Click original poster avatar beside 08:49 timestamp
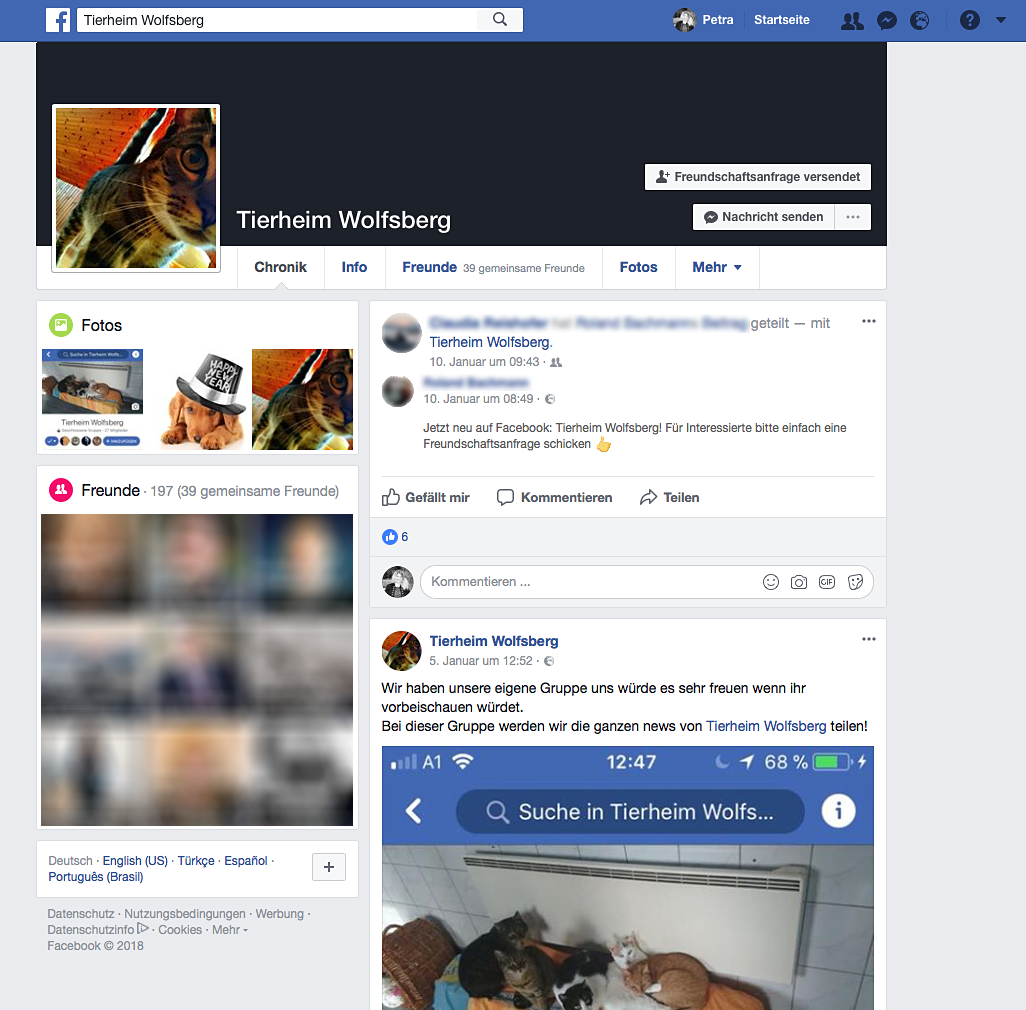1026x1010 pixels. (398, 391)
